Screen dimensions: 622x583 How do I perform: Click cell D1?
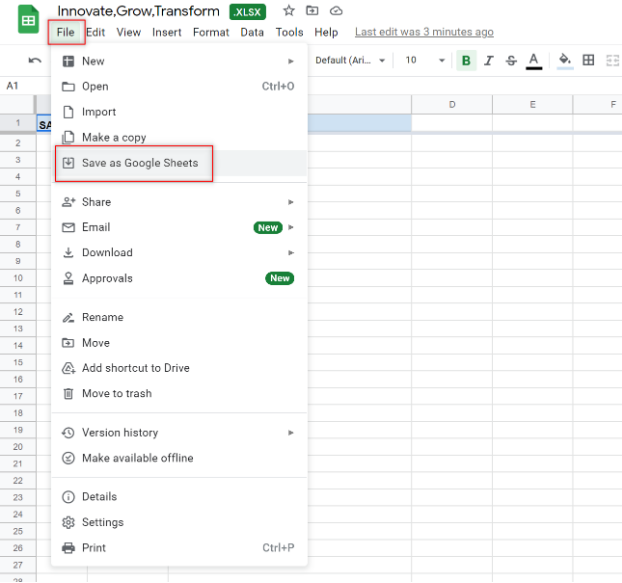coord(452,123)
